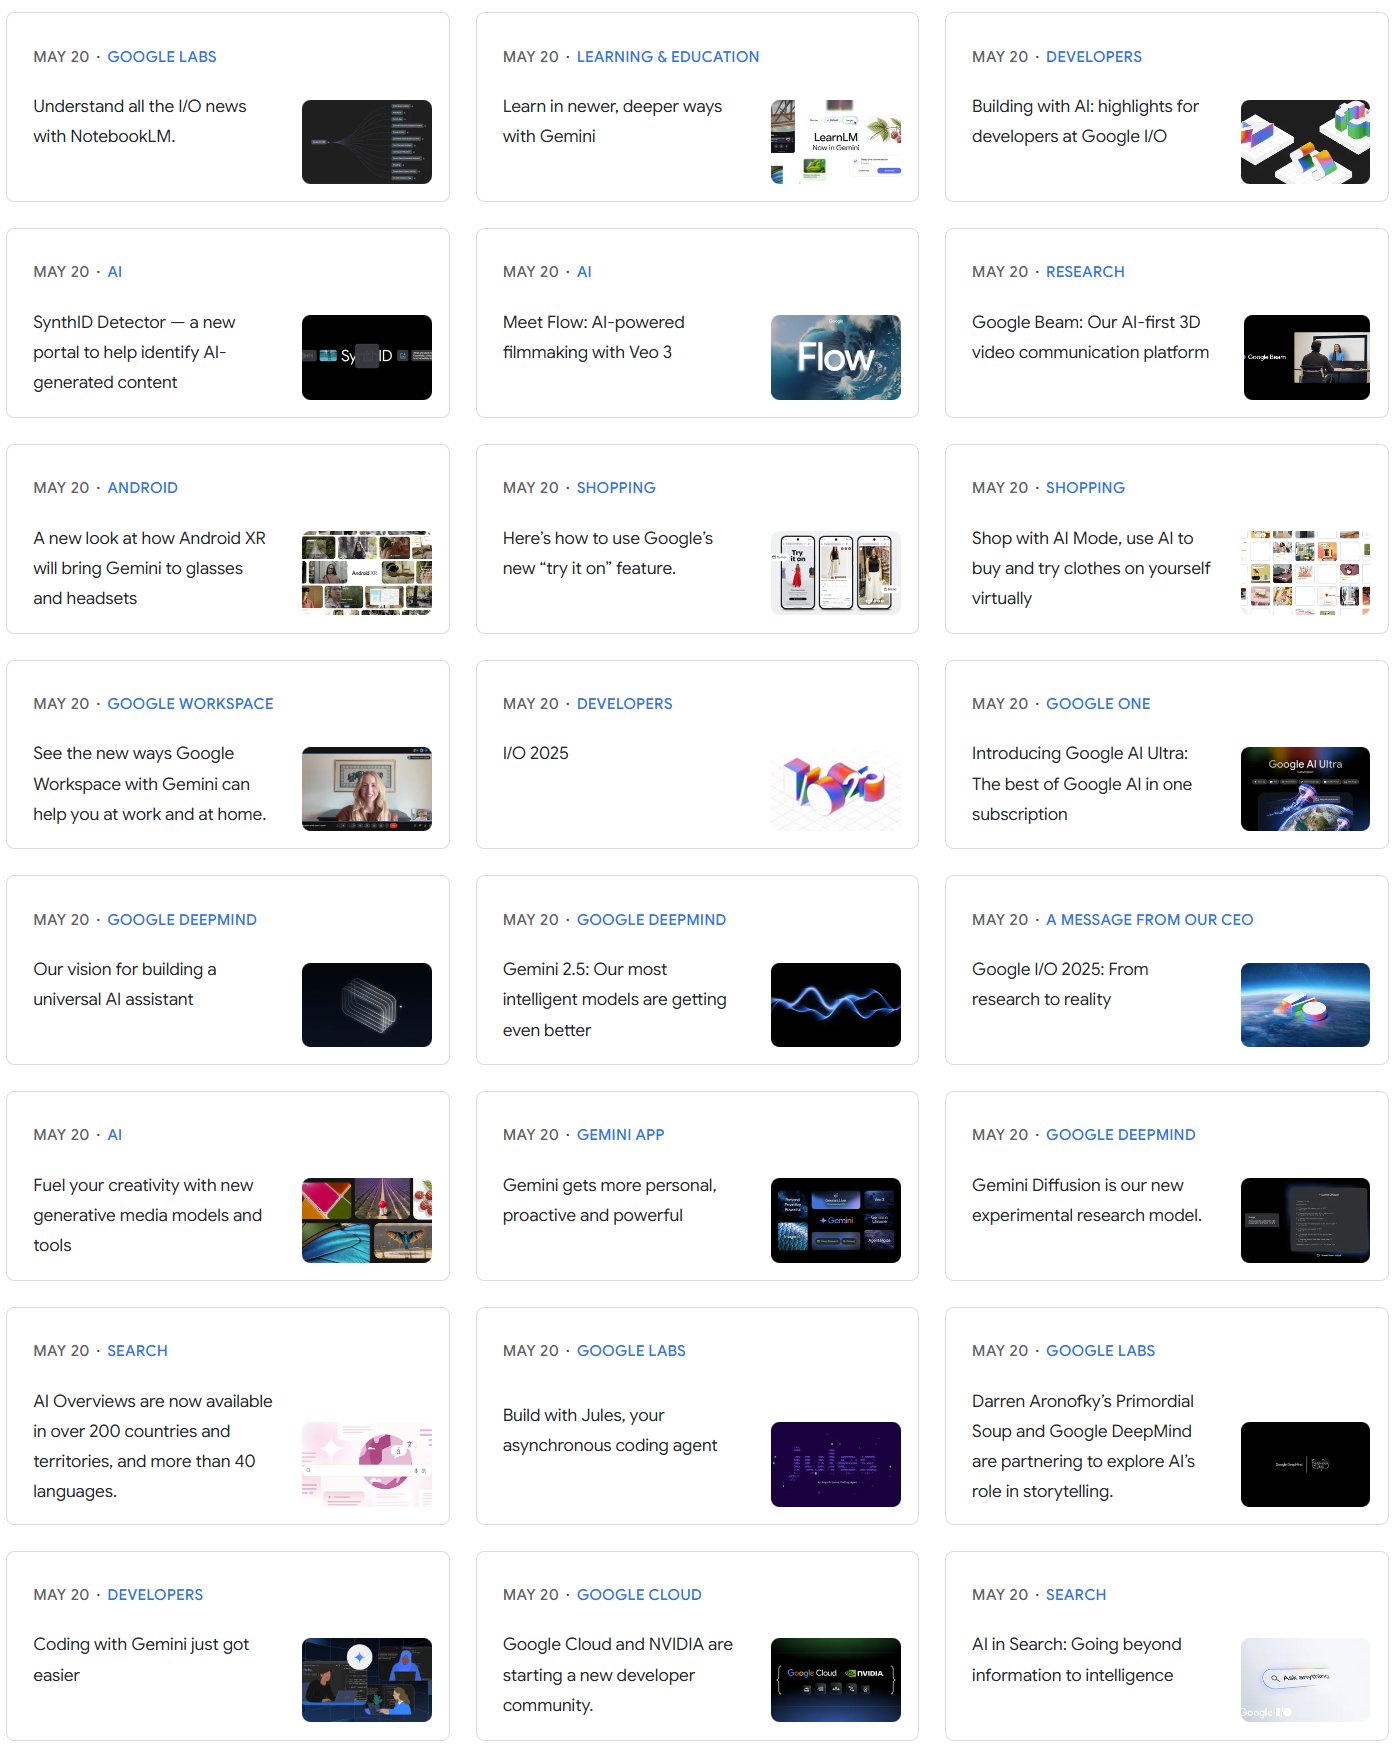Click the AI category above SynthID Detector

(115, 272)
